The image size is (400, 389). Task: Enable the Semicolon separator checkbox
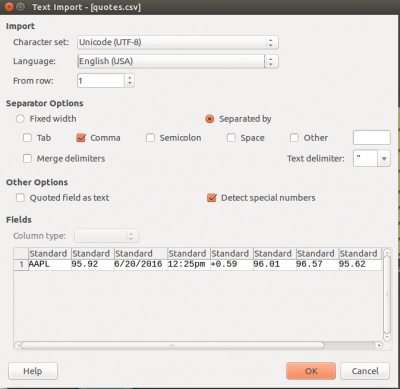tap(150, 138)
